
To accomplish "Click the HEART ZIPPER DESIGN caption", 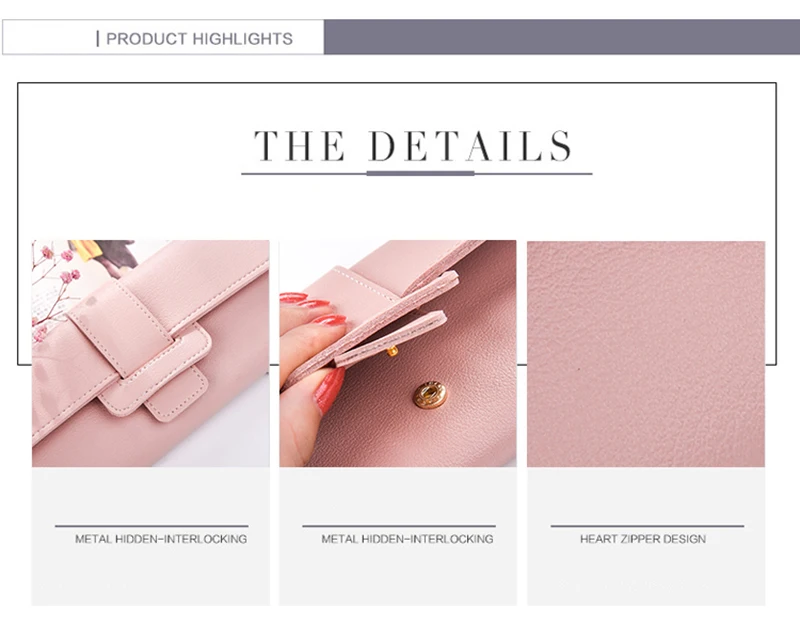I will (643, 539).
